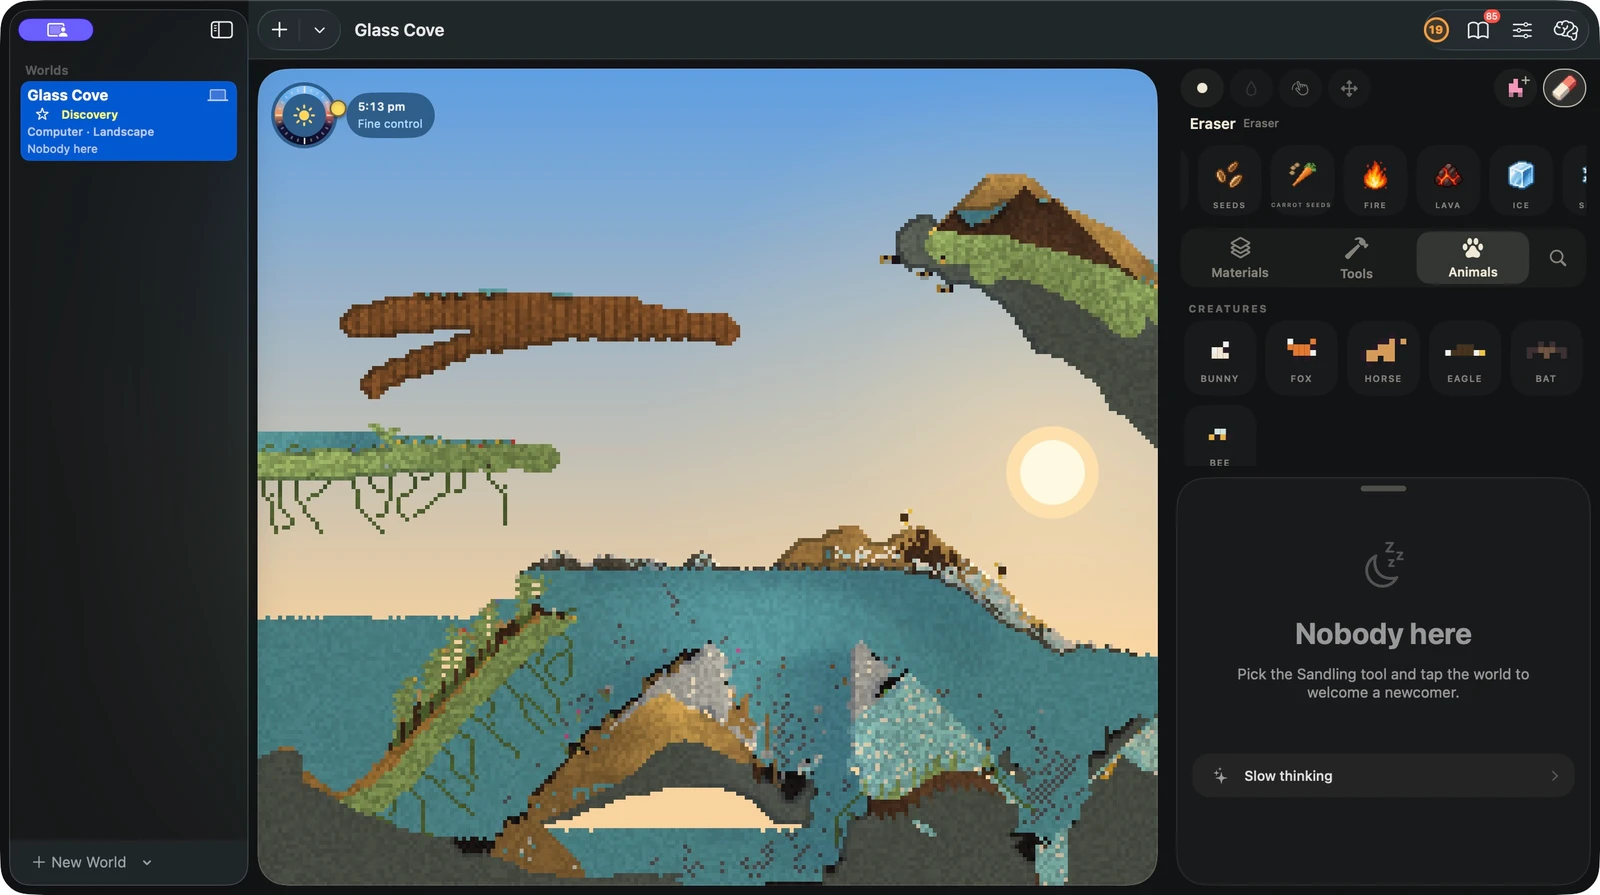Screen dimensions: 1600x895
Task: Expand the New World chevron menu
Action: click(x=147, y=862)
